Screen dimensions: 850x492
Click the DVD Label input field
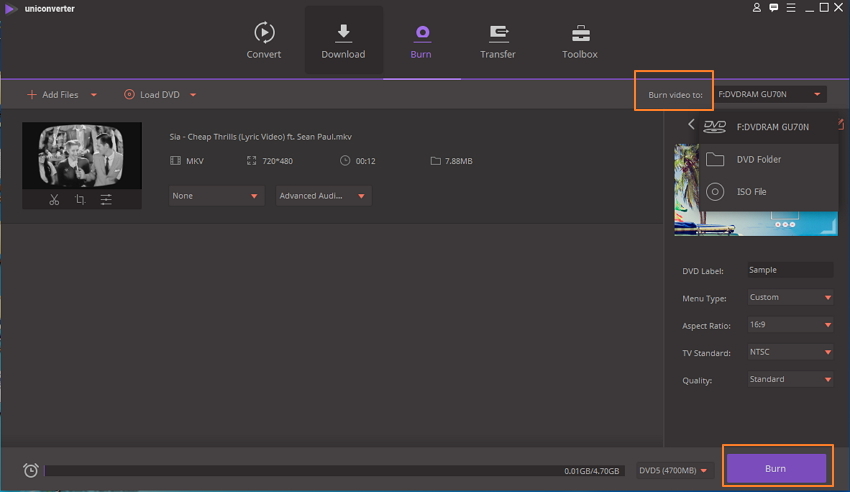[x=790, y=270]
